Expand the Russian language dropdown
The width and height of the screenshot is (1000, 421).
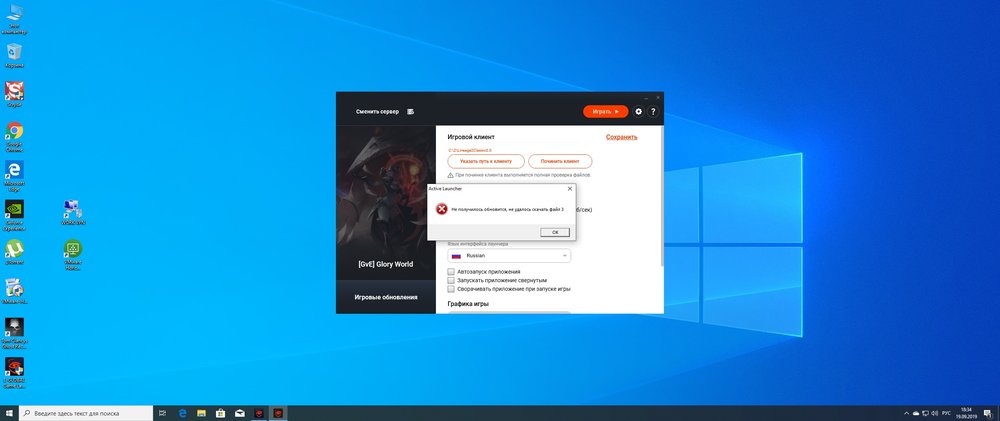pyautogui.click(x=509, y=256)
